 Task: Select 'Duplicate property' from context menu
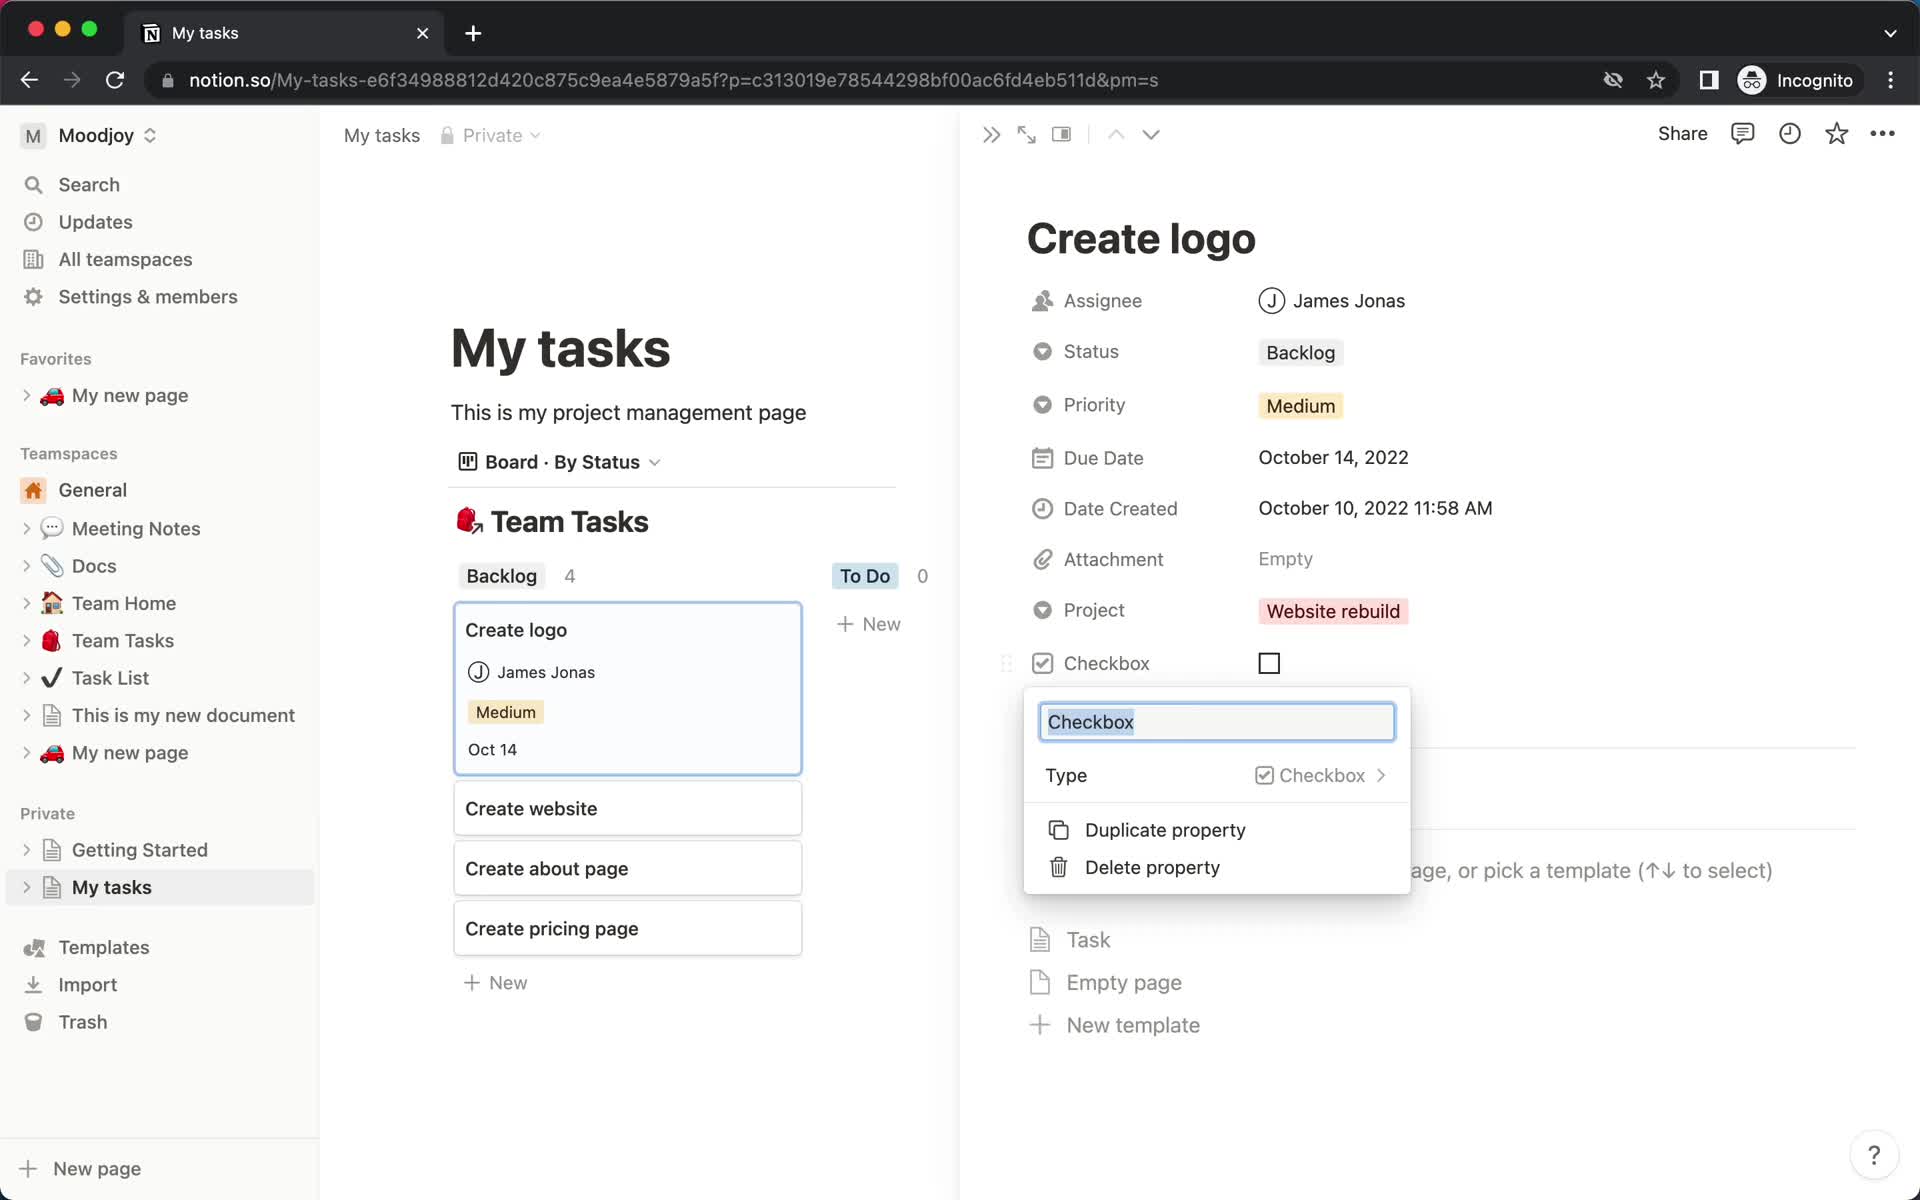point(1165,829)
